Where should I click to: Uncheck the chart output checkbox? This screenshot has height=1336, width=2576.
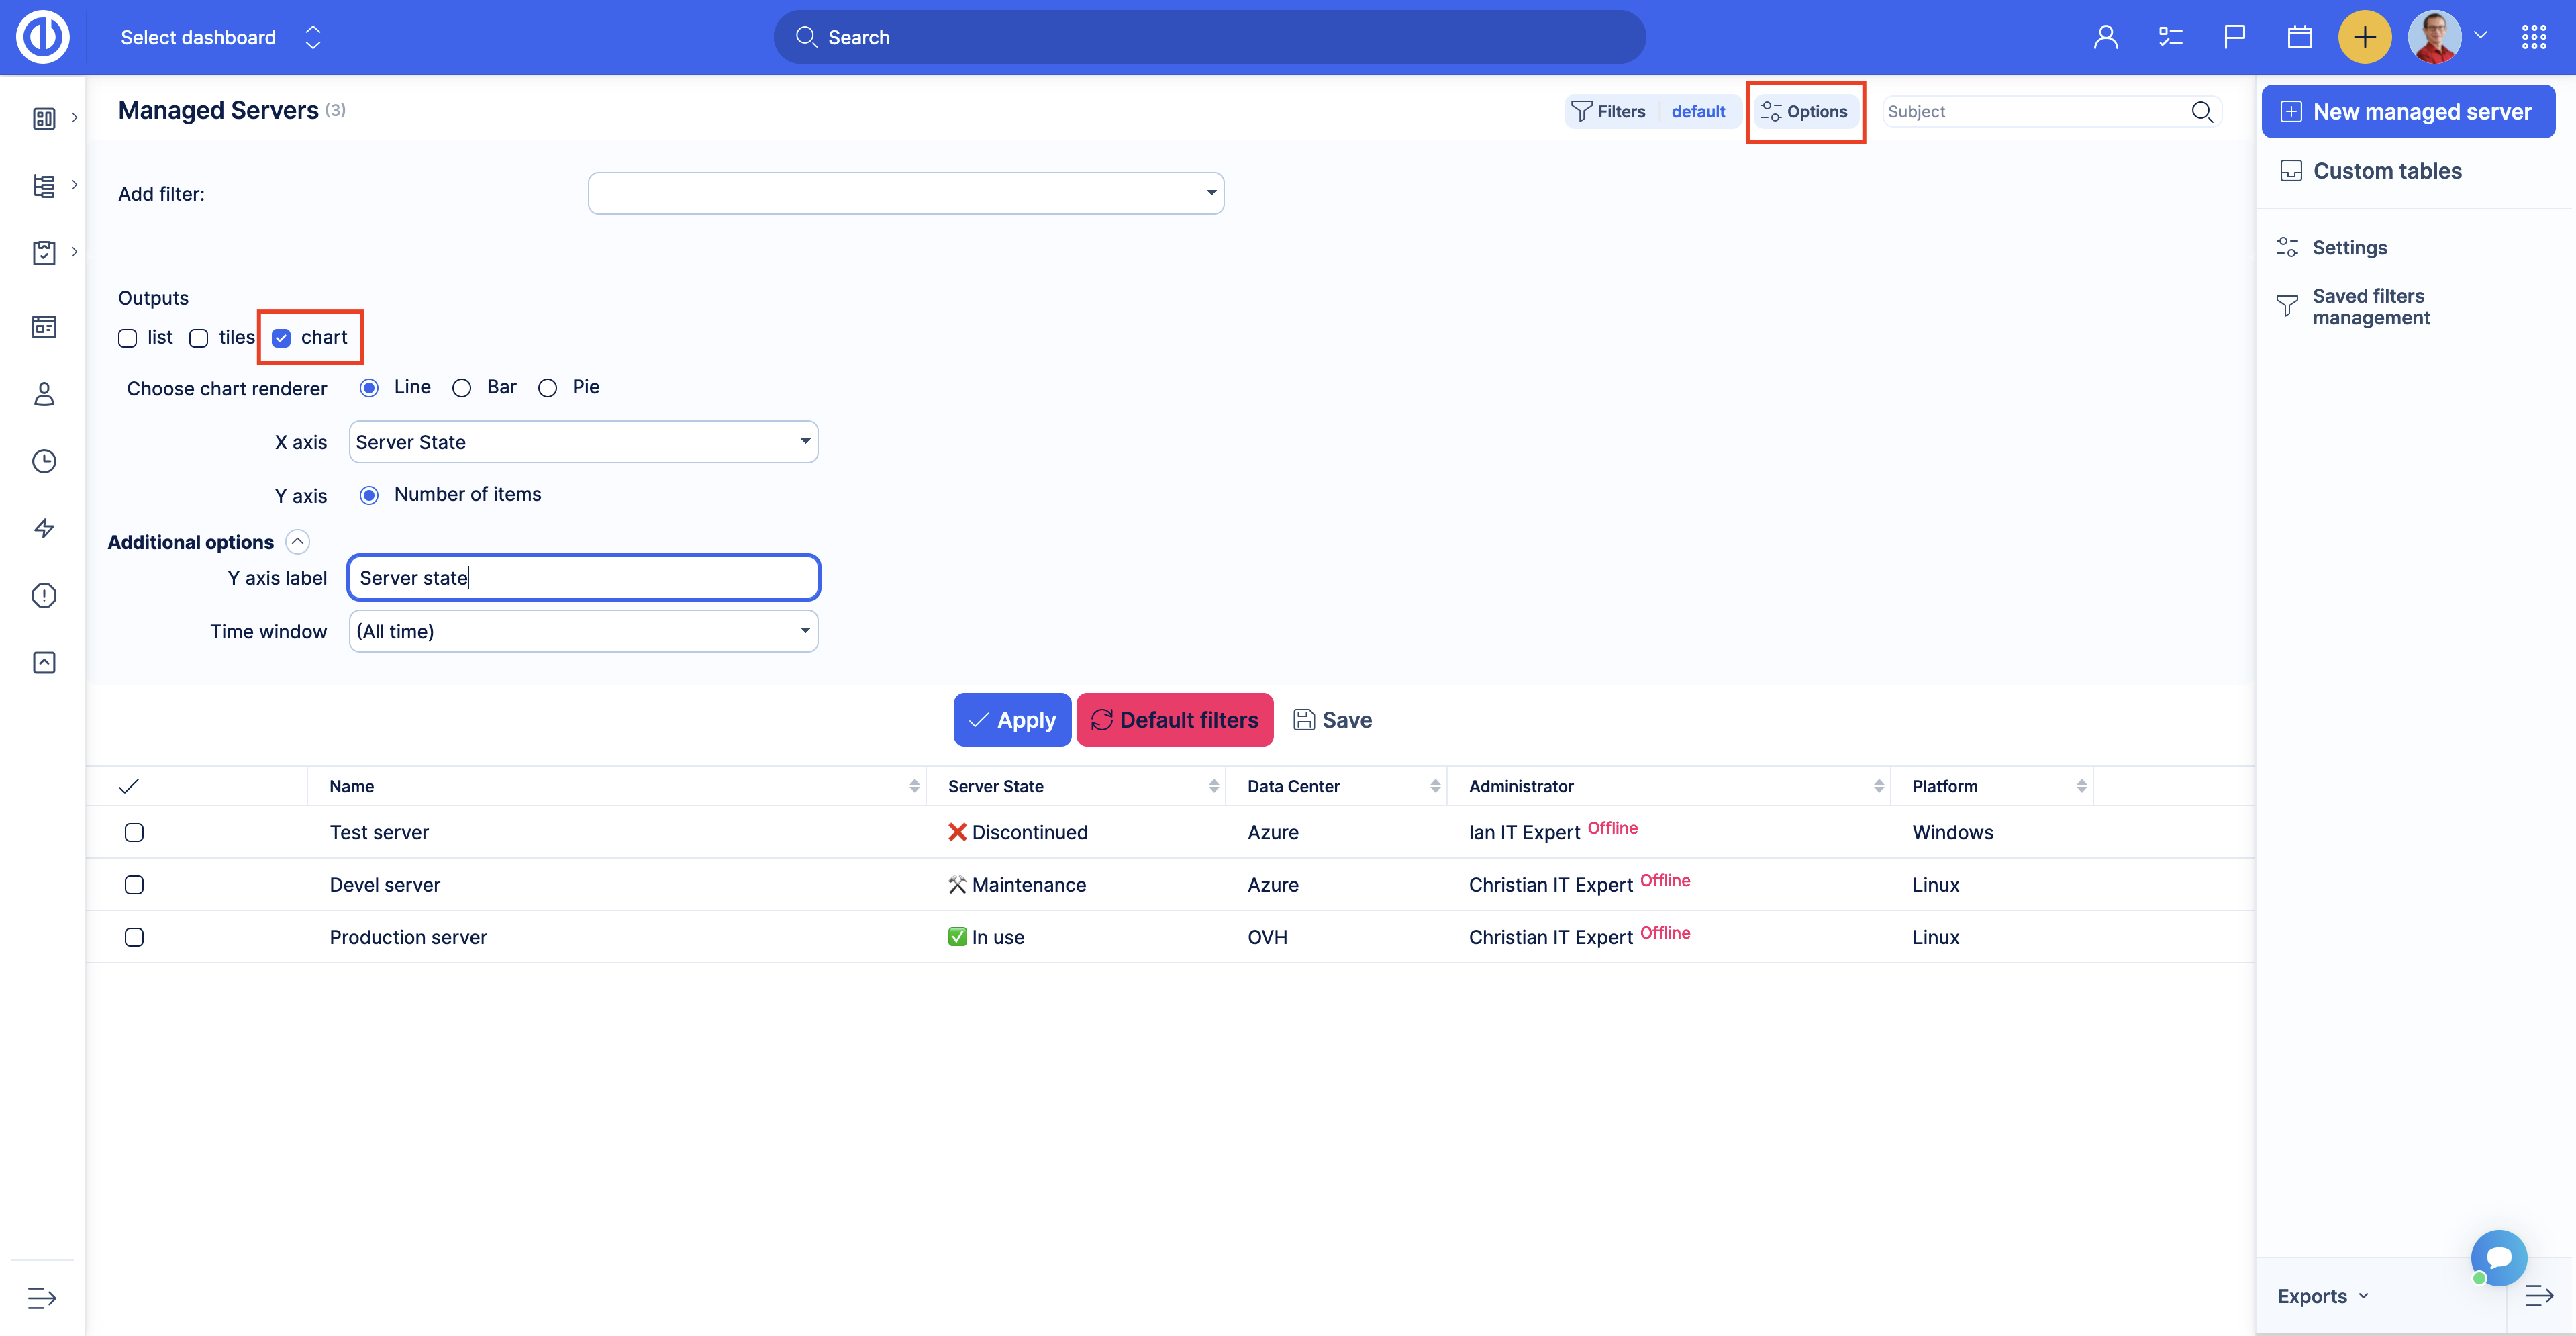tap(282, 338)
